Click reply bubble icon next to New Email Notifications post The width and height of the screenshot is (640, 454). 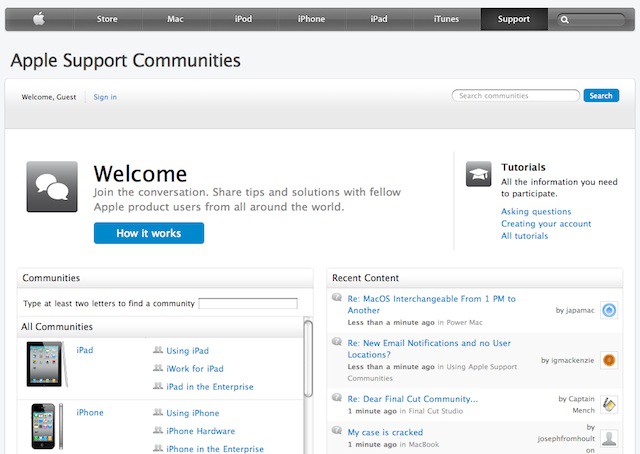[337, 341]
